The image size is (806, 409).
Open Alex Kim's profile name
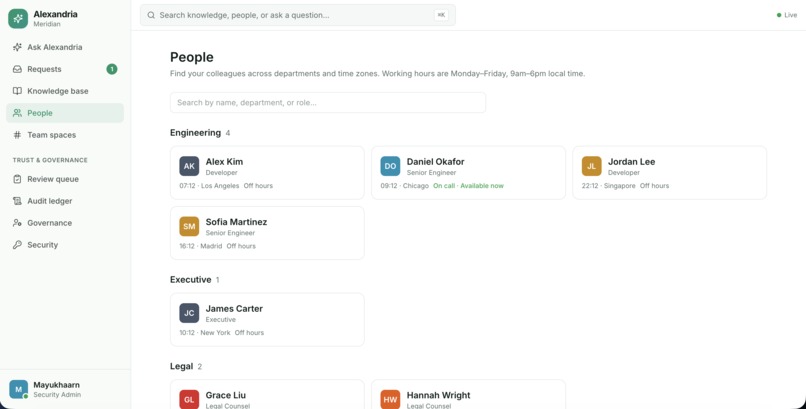click(224, 162)
